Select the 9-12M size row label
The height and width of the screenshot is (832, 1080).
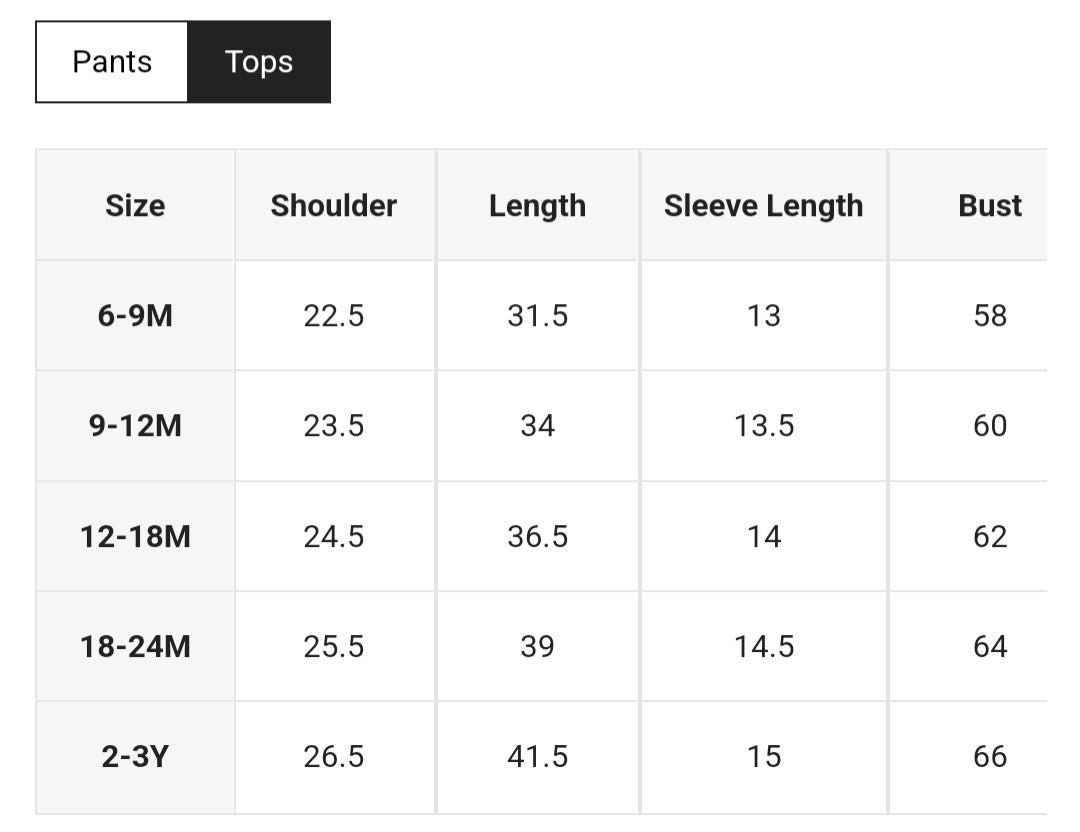[135, 426]
